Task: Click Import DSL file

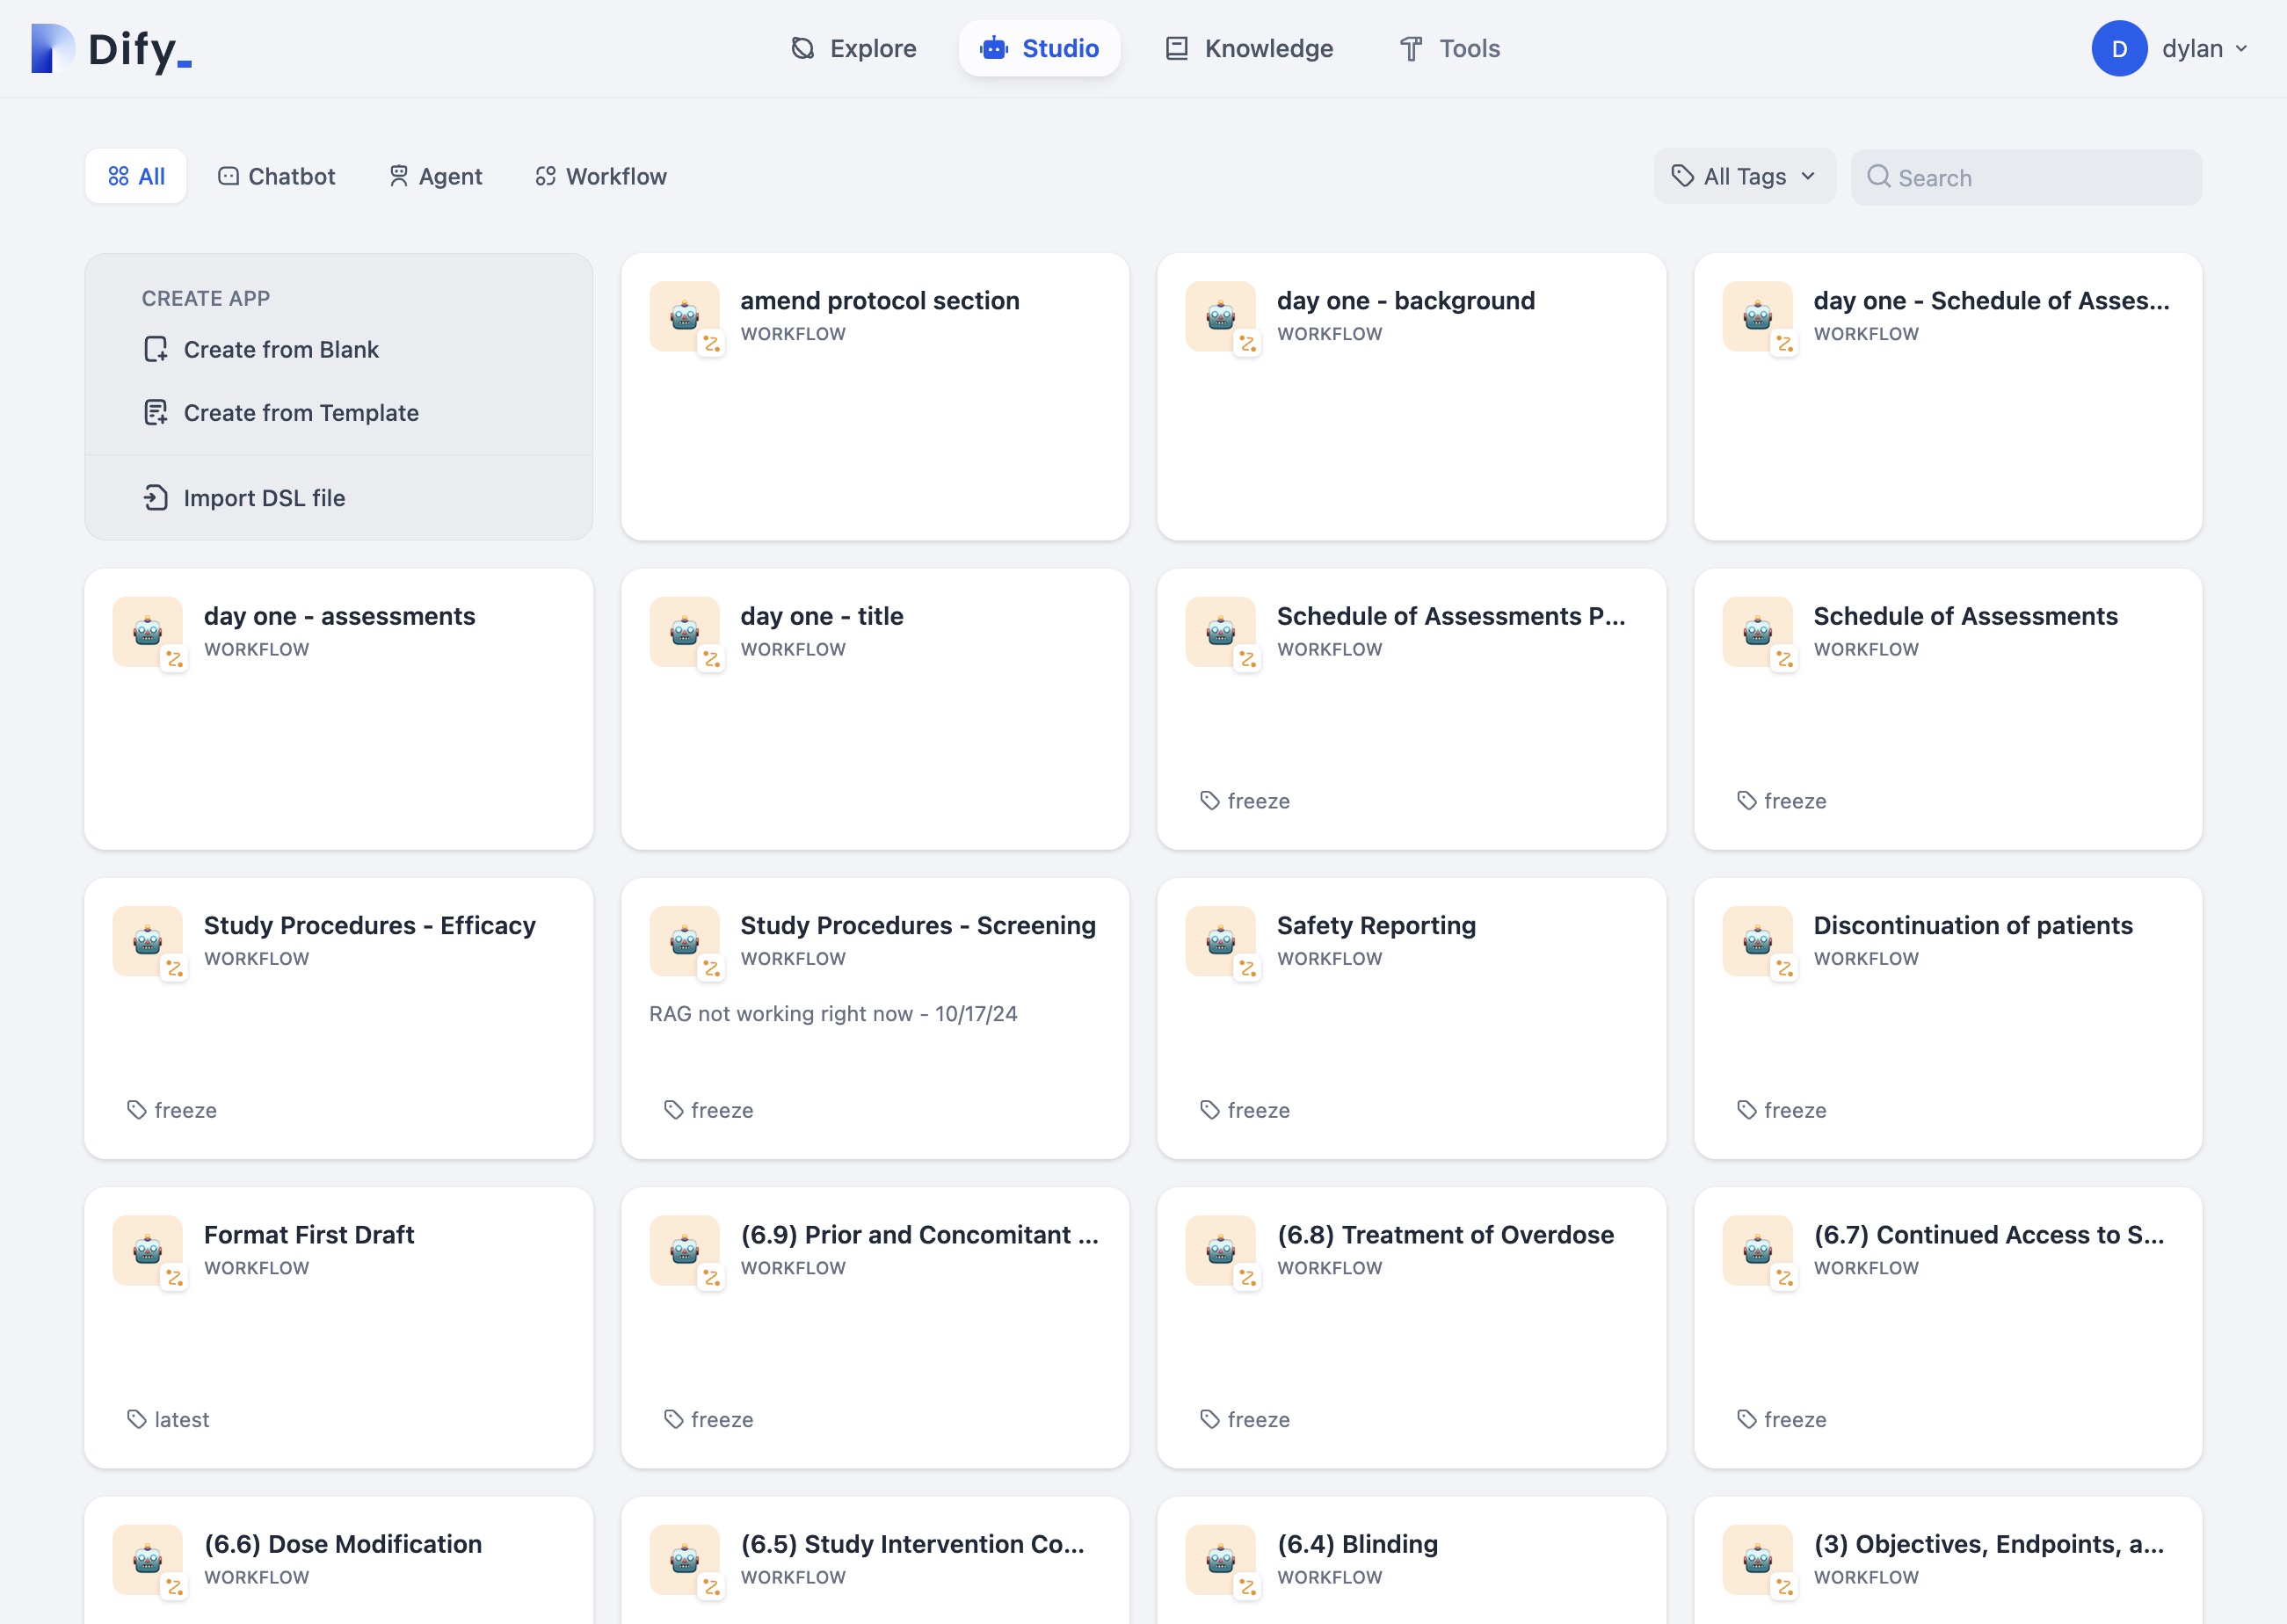Action: [244, 497]
